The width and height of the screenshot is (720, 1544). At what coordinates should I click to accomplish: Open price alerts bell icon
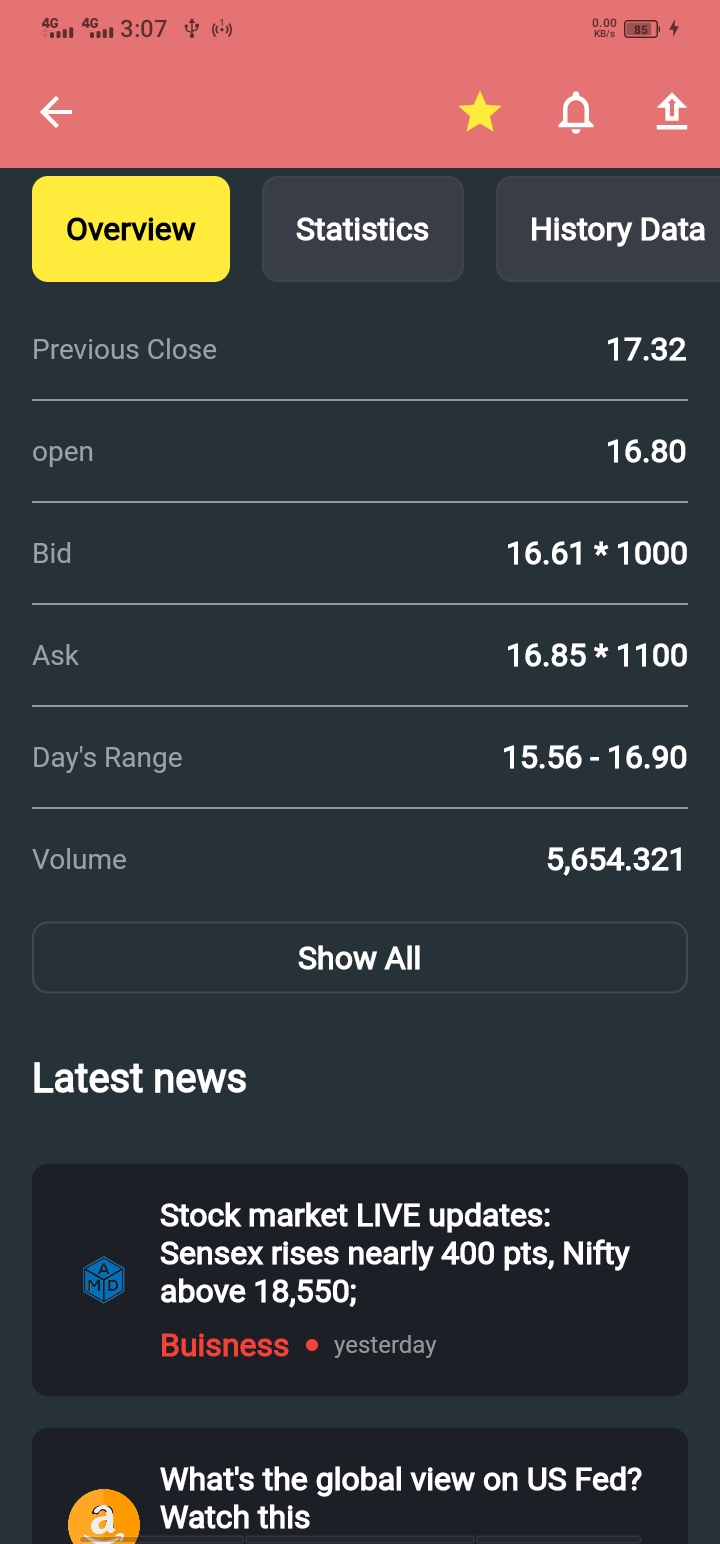pyautogui.click(x=575, y=113)
